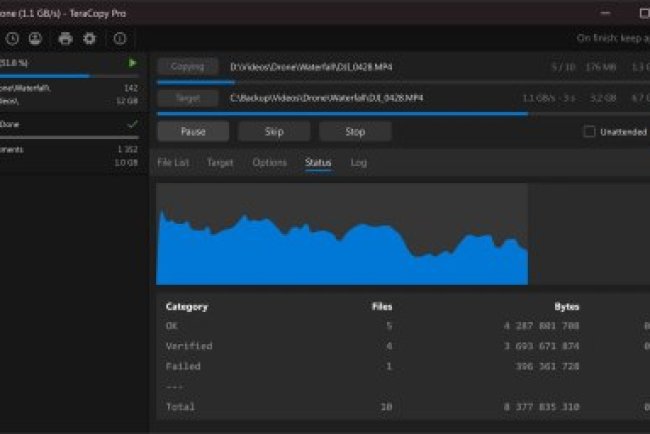Click the D: source path ending DJI_0428.MP4
650x434 pixels.
tap(311, 67)
